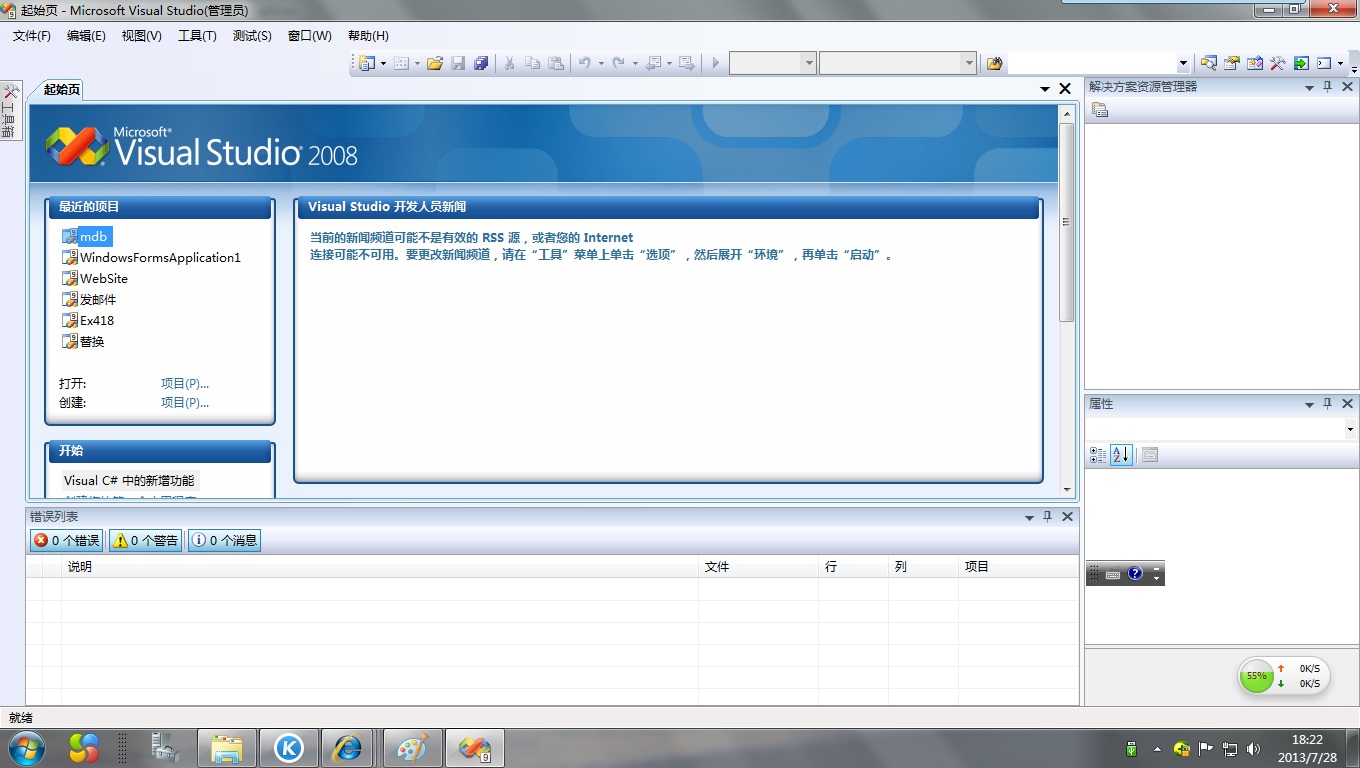Viewport: 1360px width, 768px height.
Task: Open the Find combo box dropdown arrow
Action: pos(1183,63)
